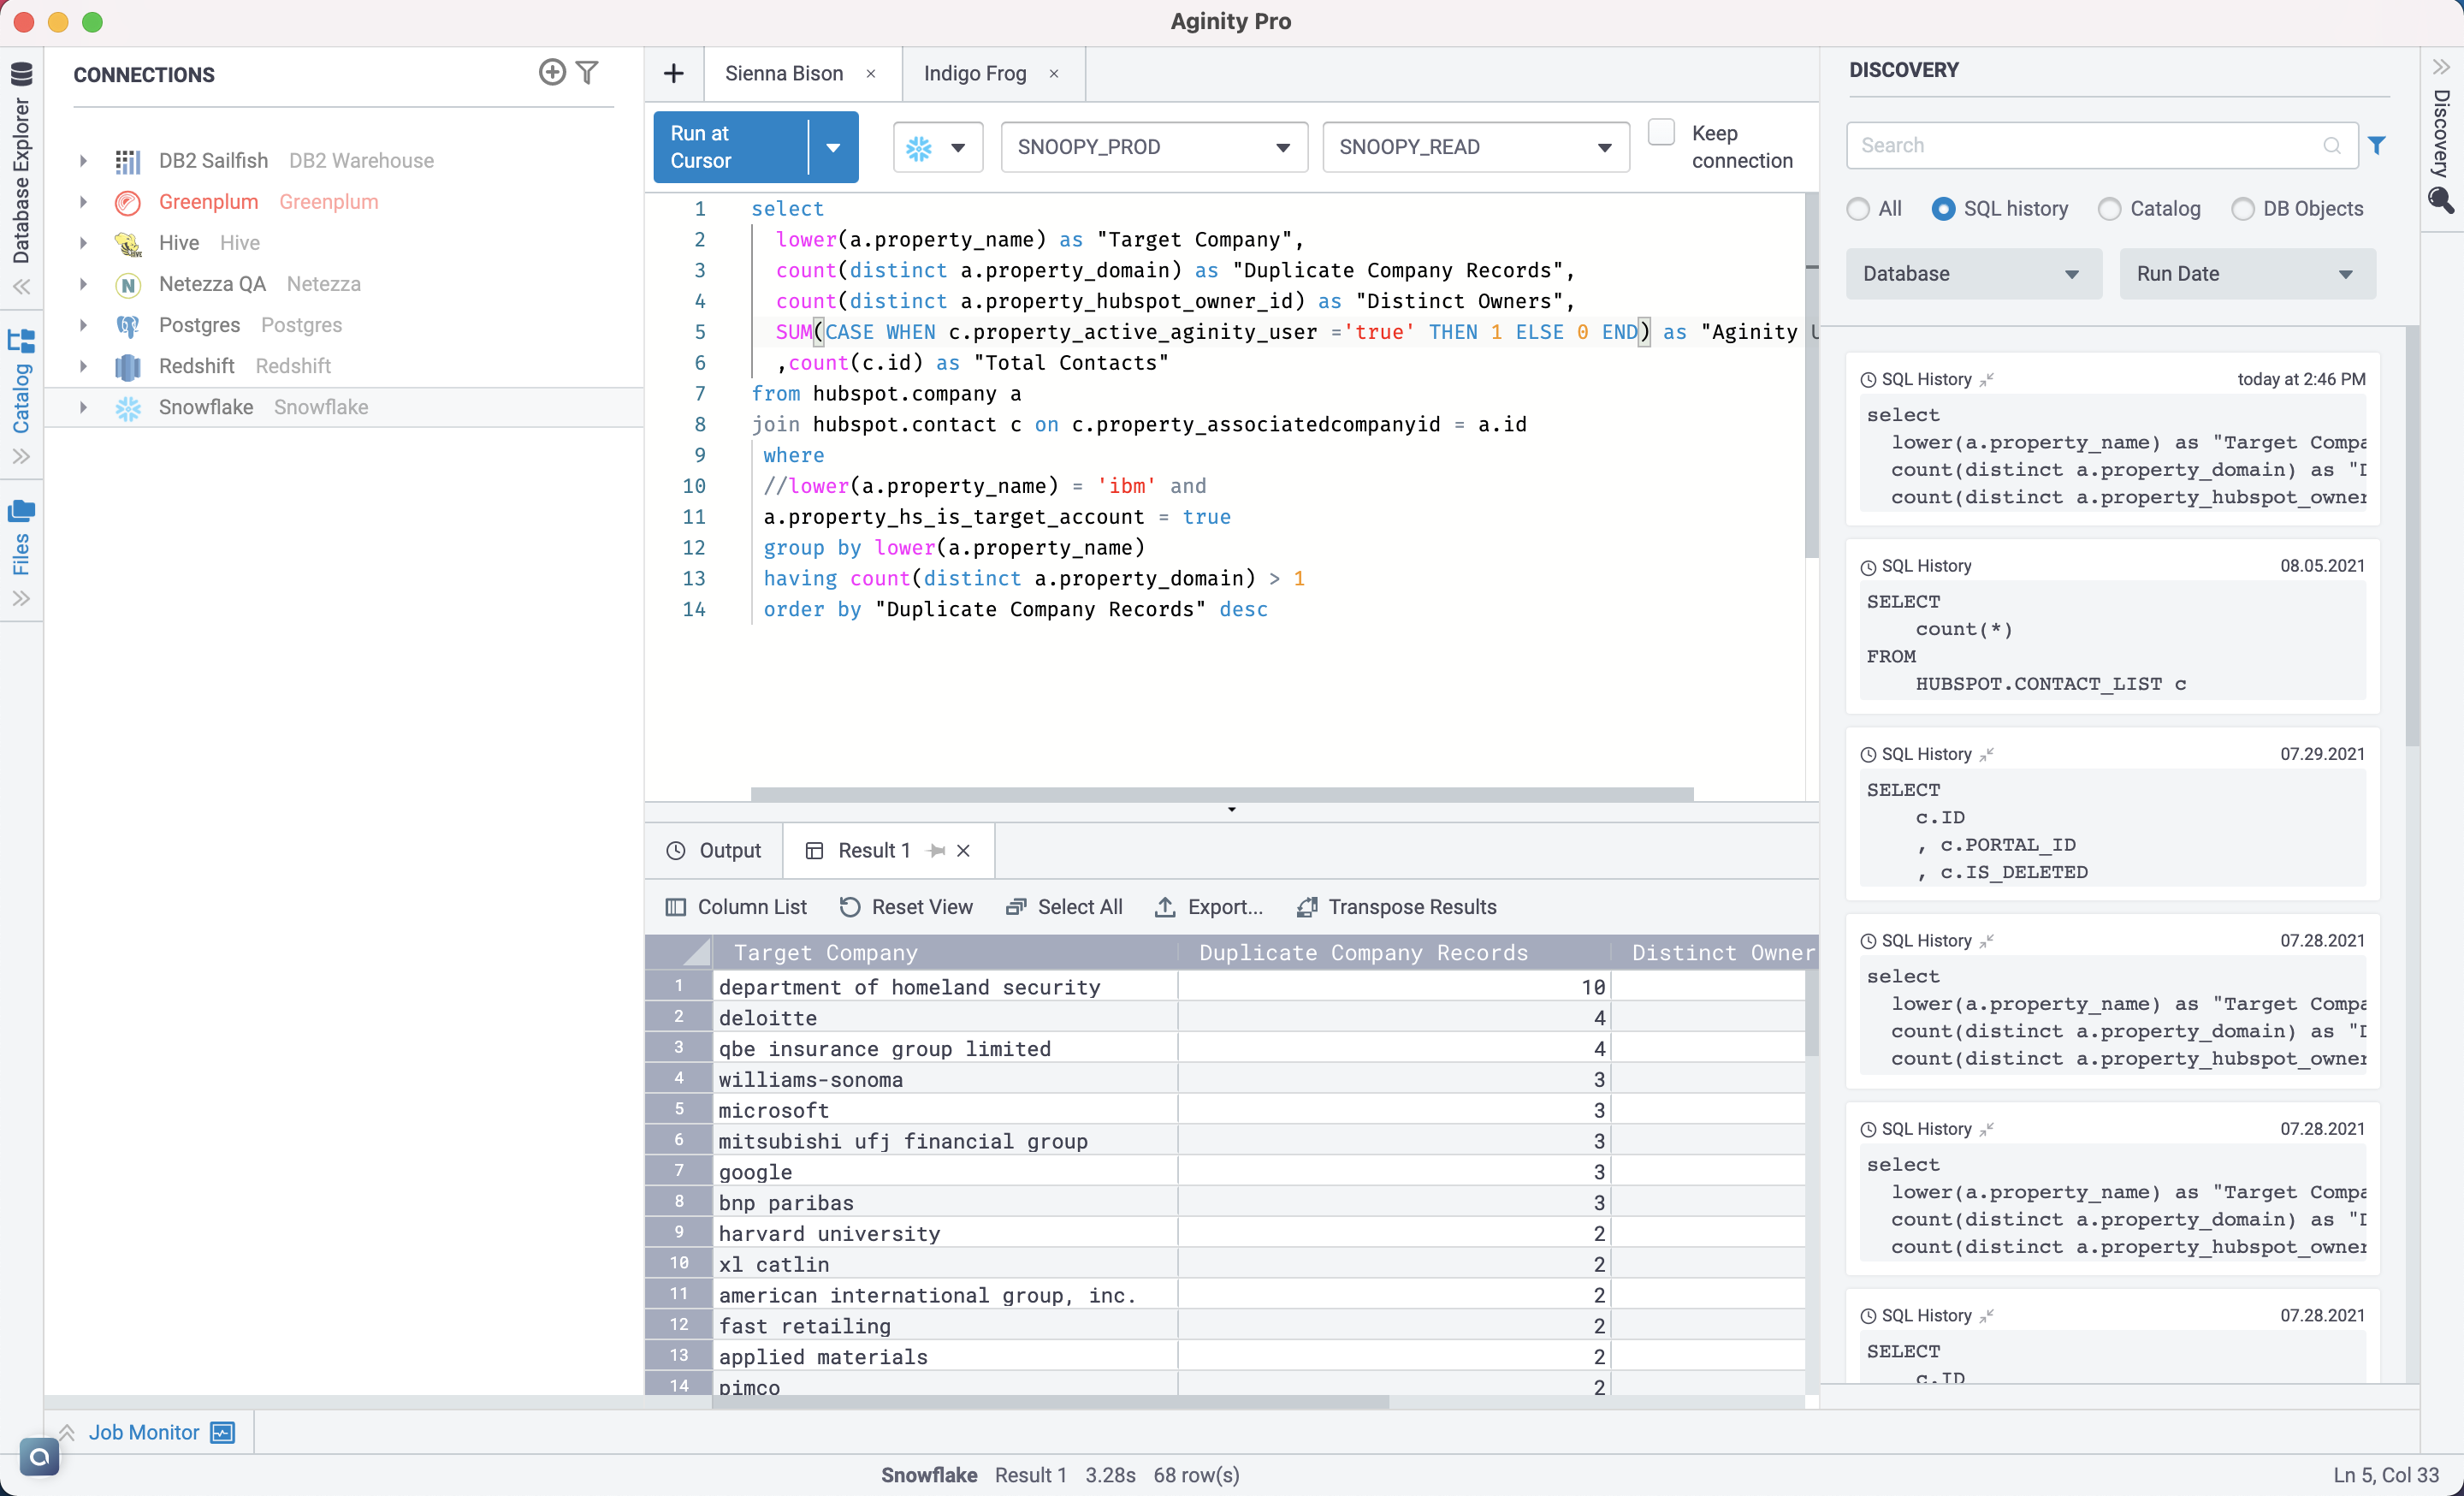Collapse the Discovery panel with double chevron

2440,68
